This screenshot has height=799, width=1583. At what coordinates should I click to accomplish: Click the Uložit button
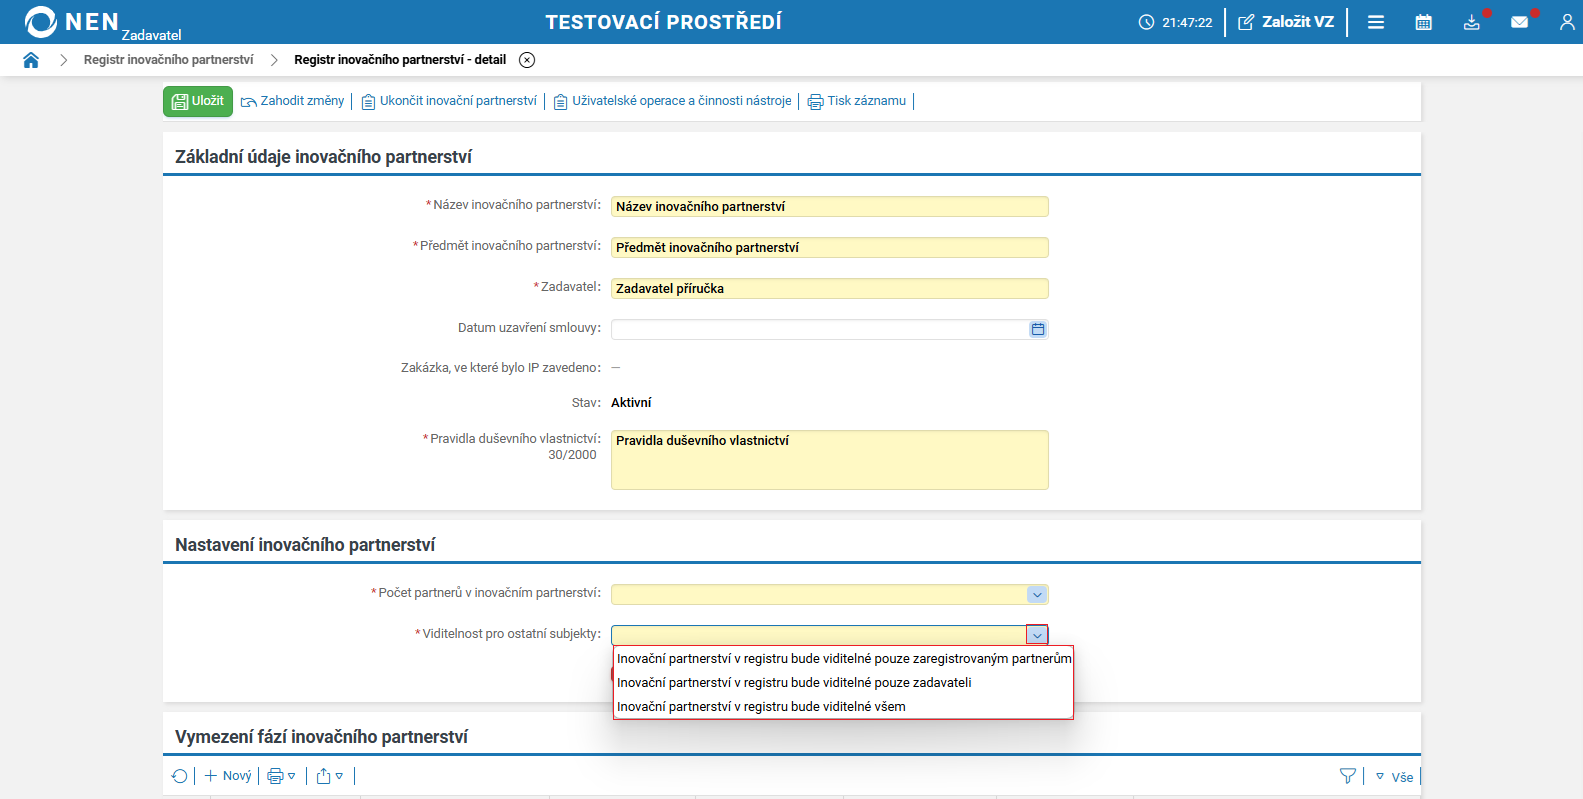click(x=198, y=101)
